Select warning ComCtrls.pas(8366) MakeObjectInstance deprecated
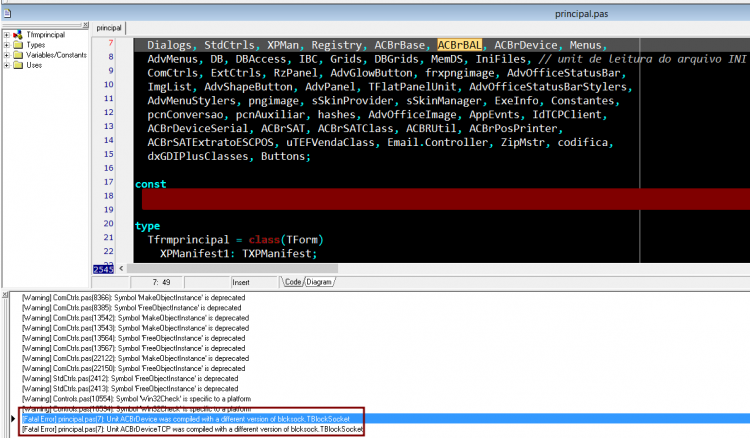 tap(133, 297)
